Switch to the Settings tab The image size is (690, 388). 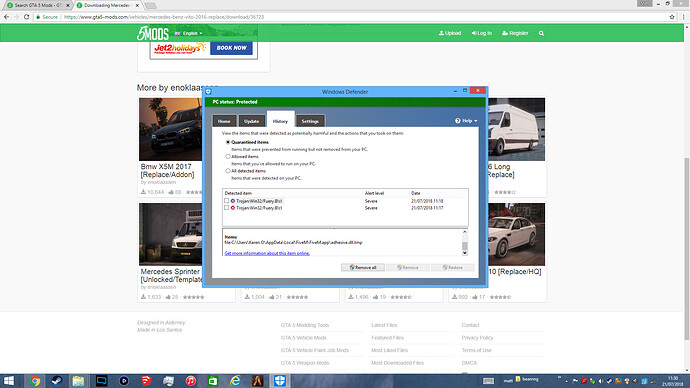click(310, 121)
